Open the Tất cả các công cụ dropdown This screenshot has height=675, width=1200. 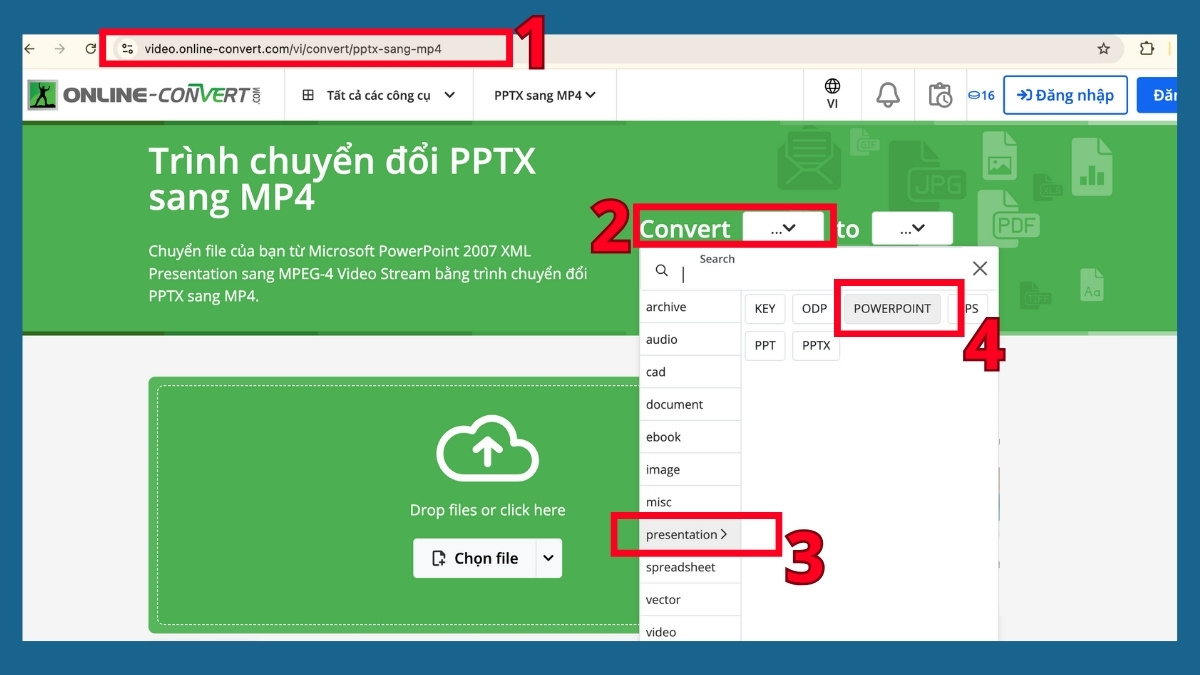[378, 94]
